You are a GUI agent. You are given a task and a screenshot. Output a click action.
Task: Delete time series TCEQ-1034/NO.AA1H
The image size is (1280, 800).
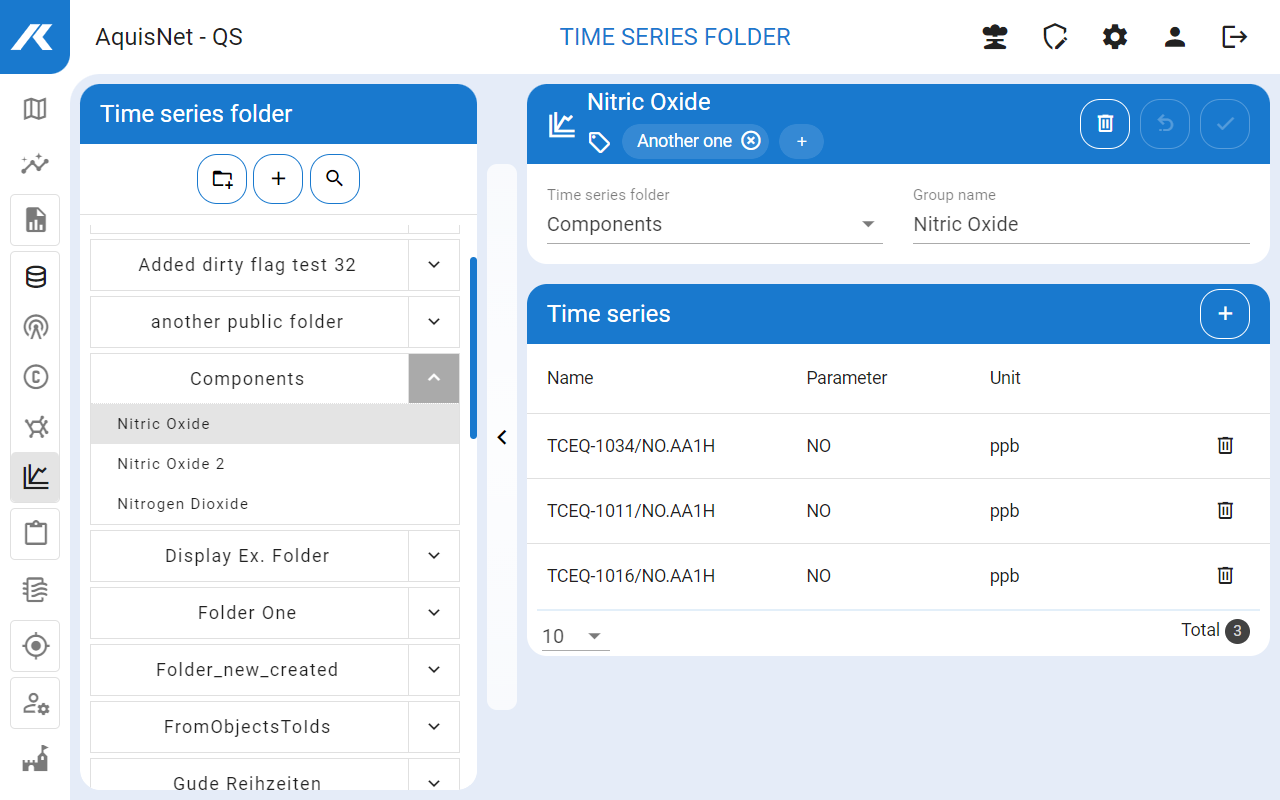[1225, 446]
